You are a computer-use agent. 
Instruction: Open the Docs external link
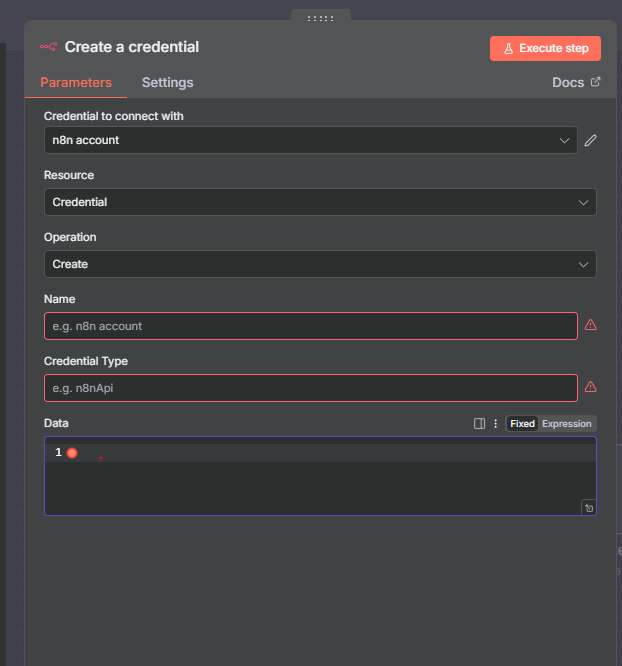click(x=576, y=83)
